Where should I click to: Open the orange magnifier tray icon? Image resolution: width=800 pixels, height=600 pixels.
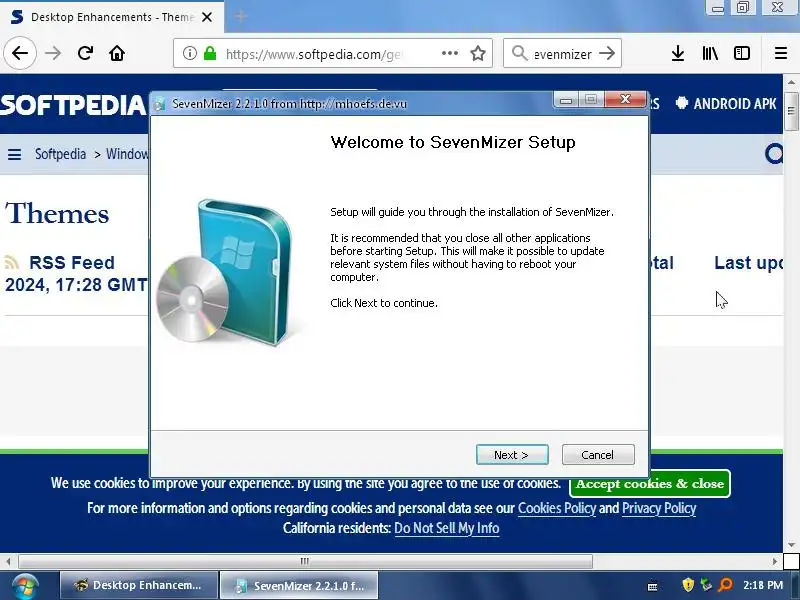(724, 585)
